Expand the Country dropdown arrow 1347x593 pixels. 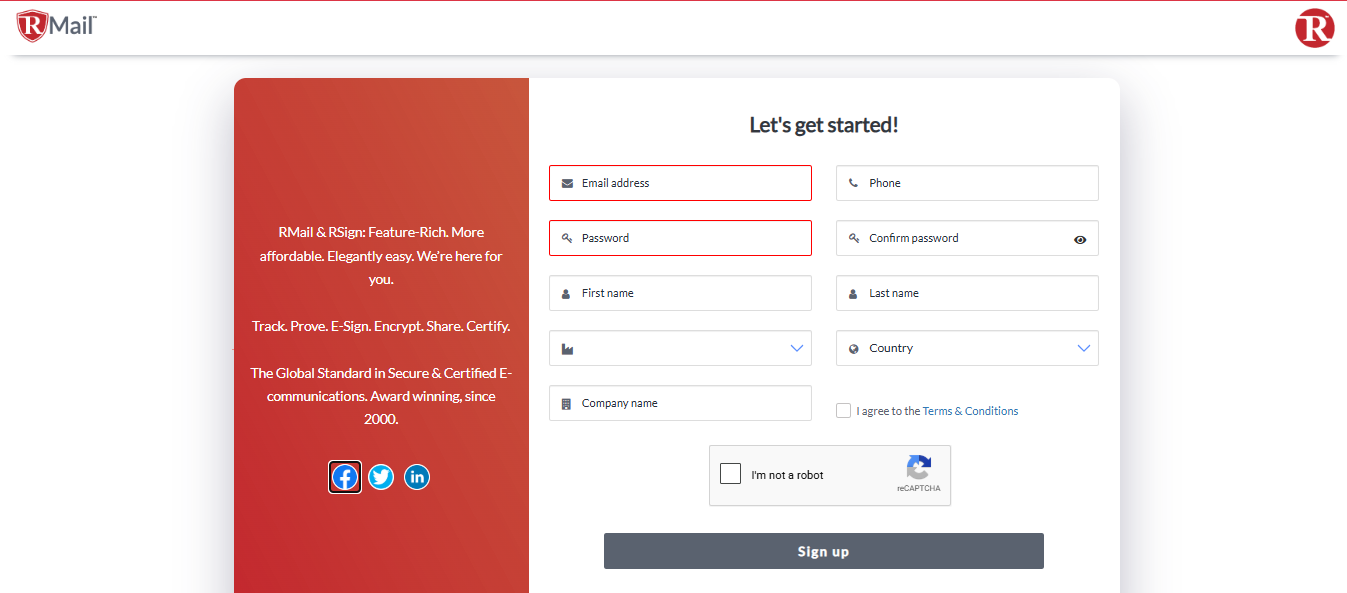click(x=1084, y=348)
